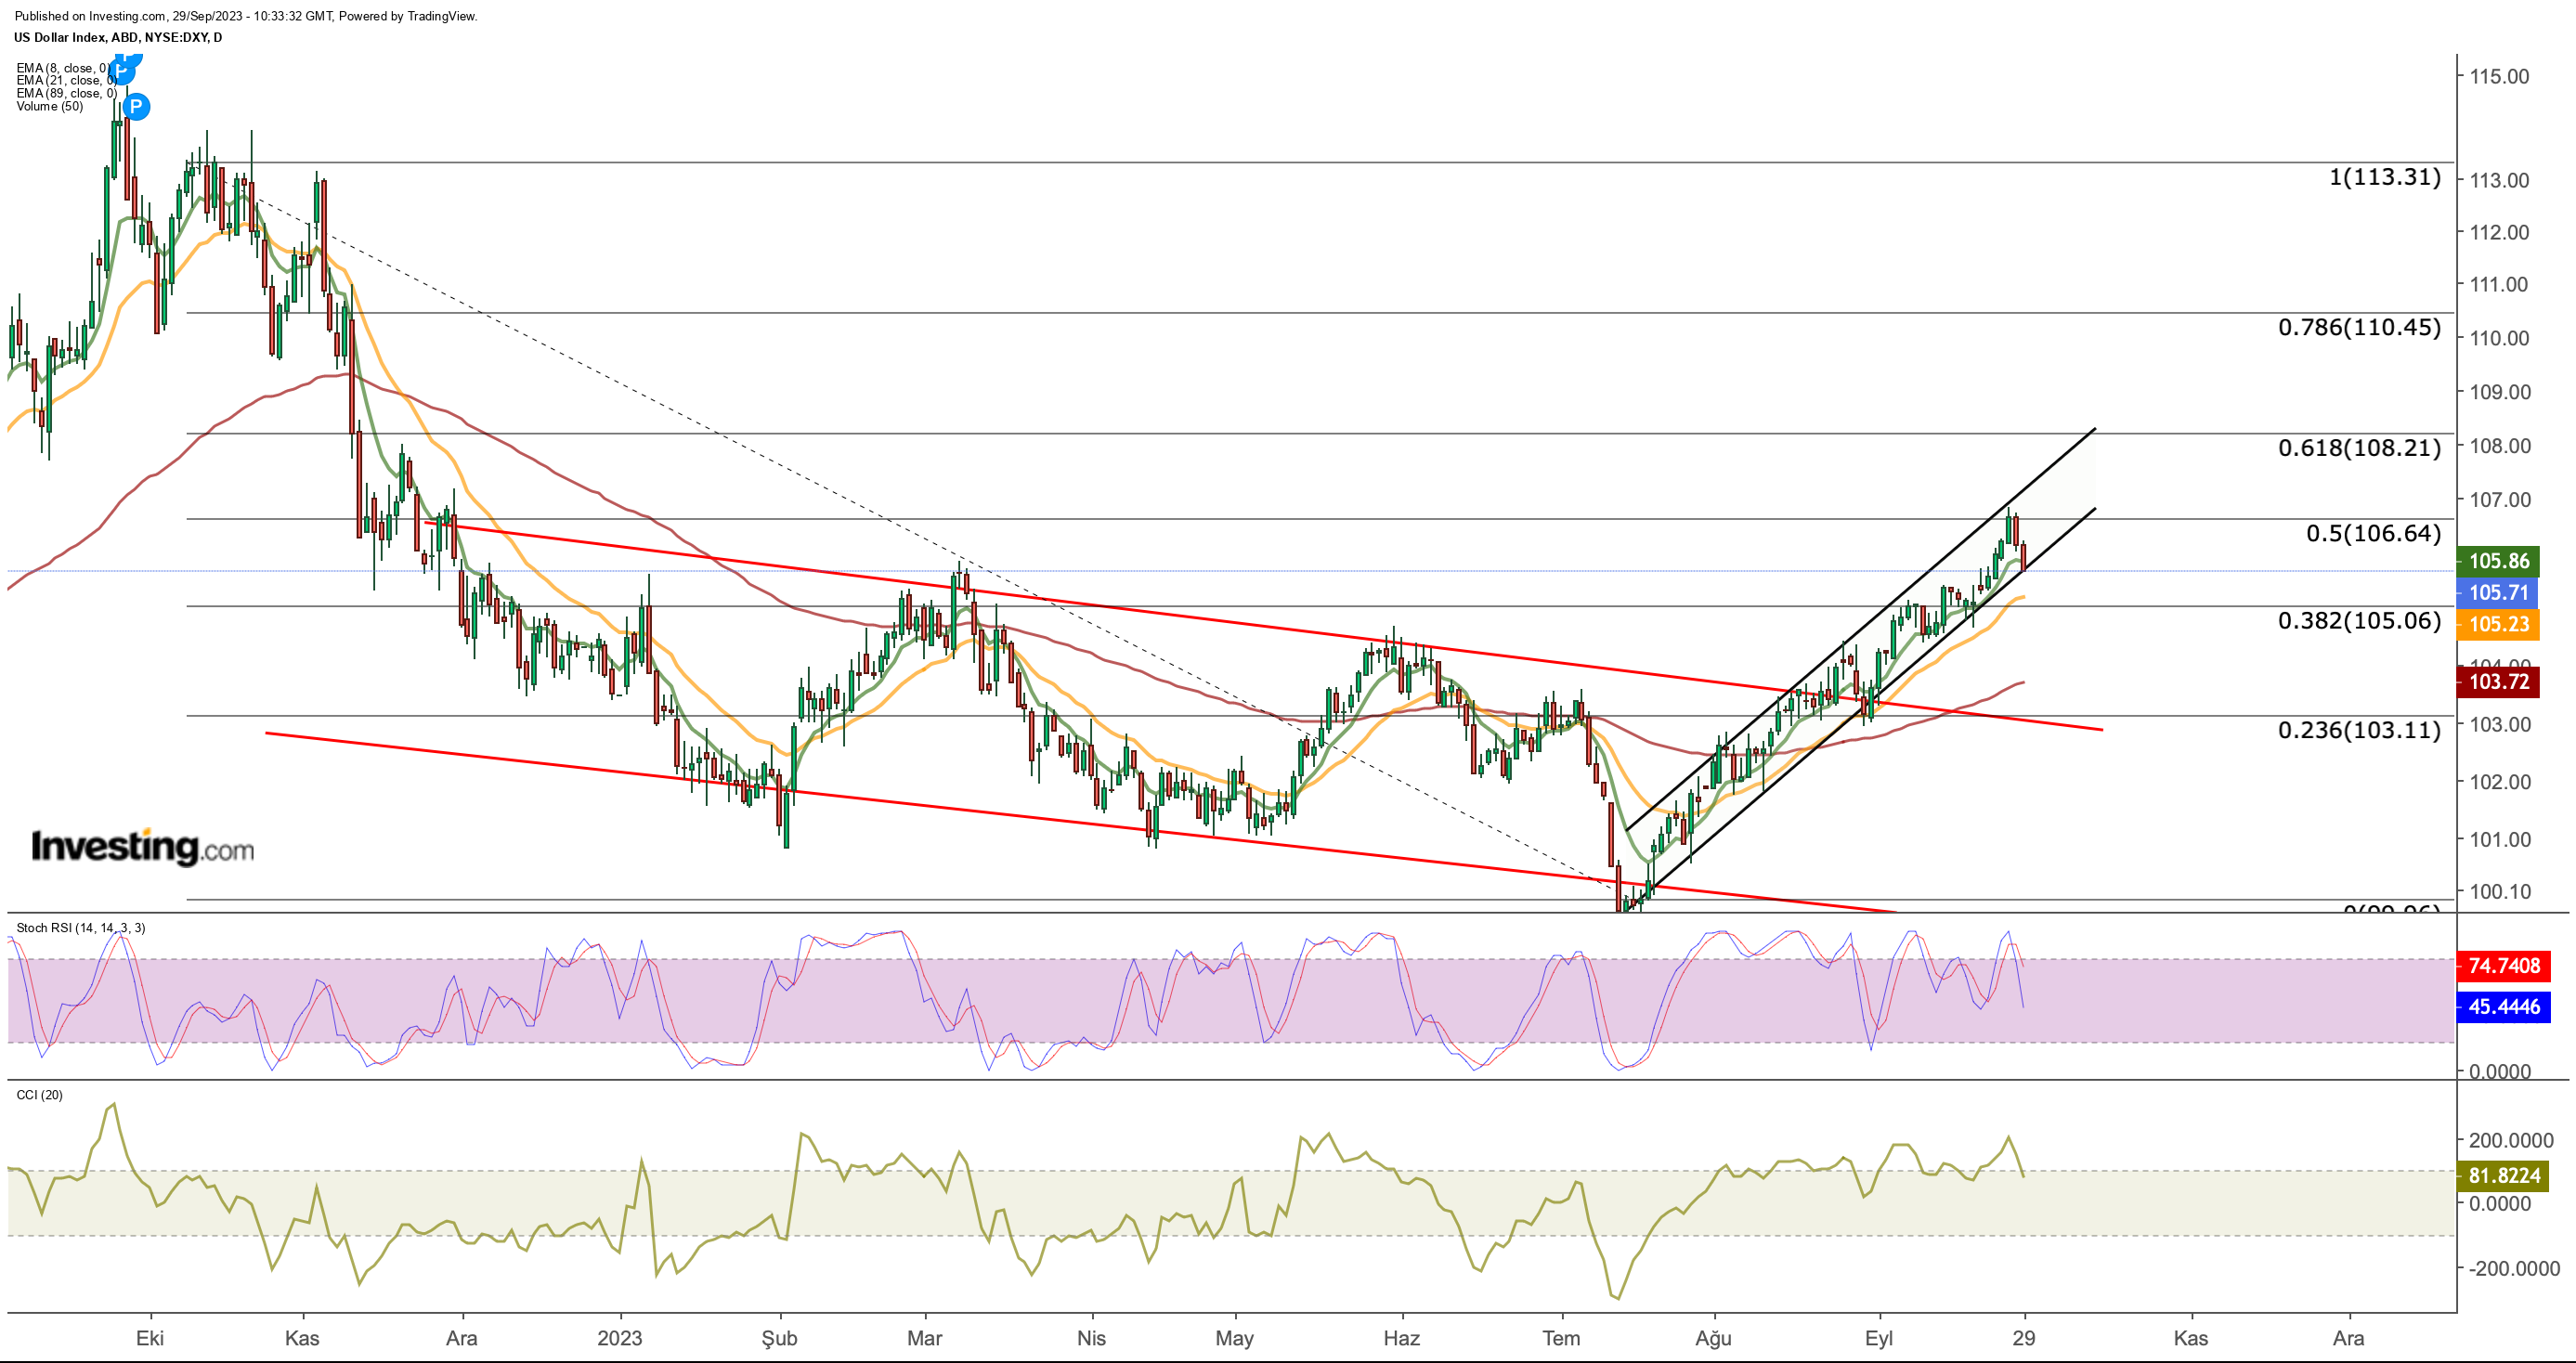Click the Eki month label on time axis
This screenshot has width=2576, height=1363.
point(150,1338)
